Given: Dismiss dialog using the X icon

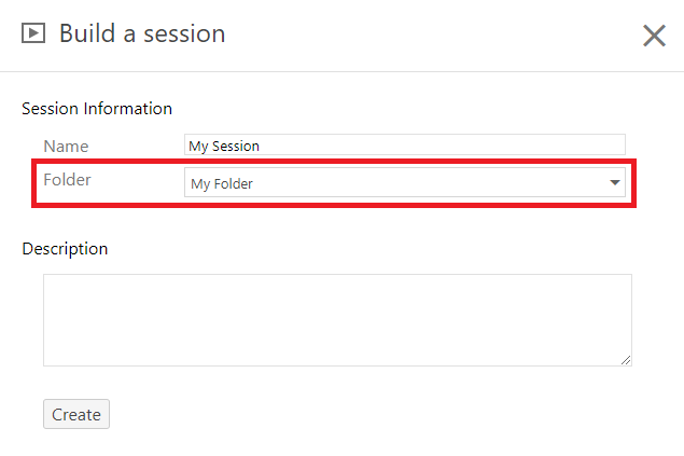Looking at the screenshot, I should click(x=654, y=35).
